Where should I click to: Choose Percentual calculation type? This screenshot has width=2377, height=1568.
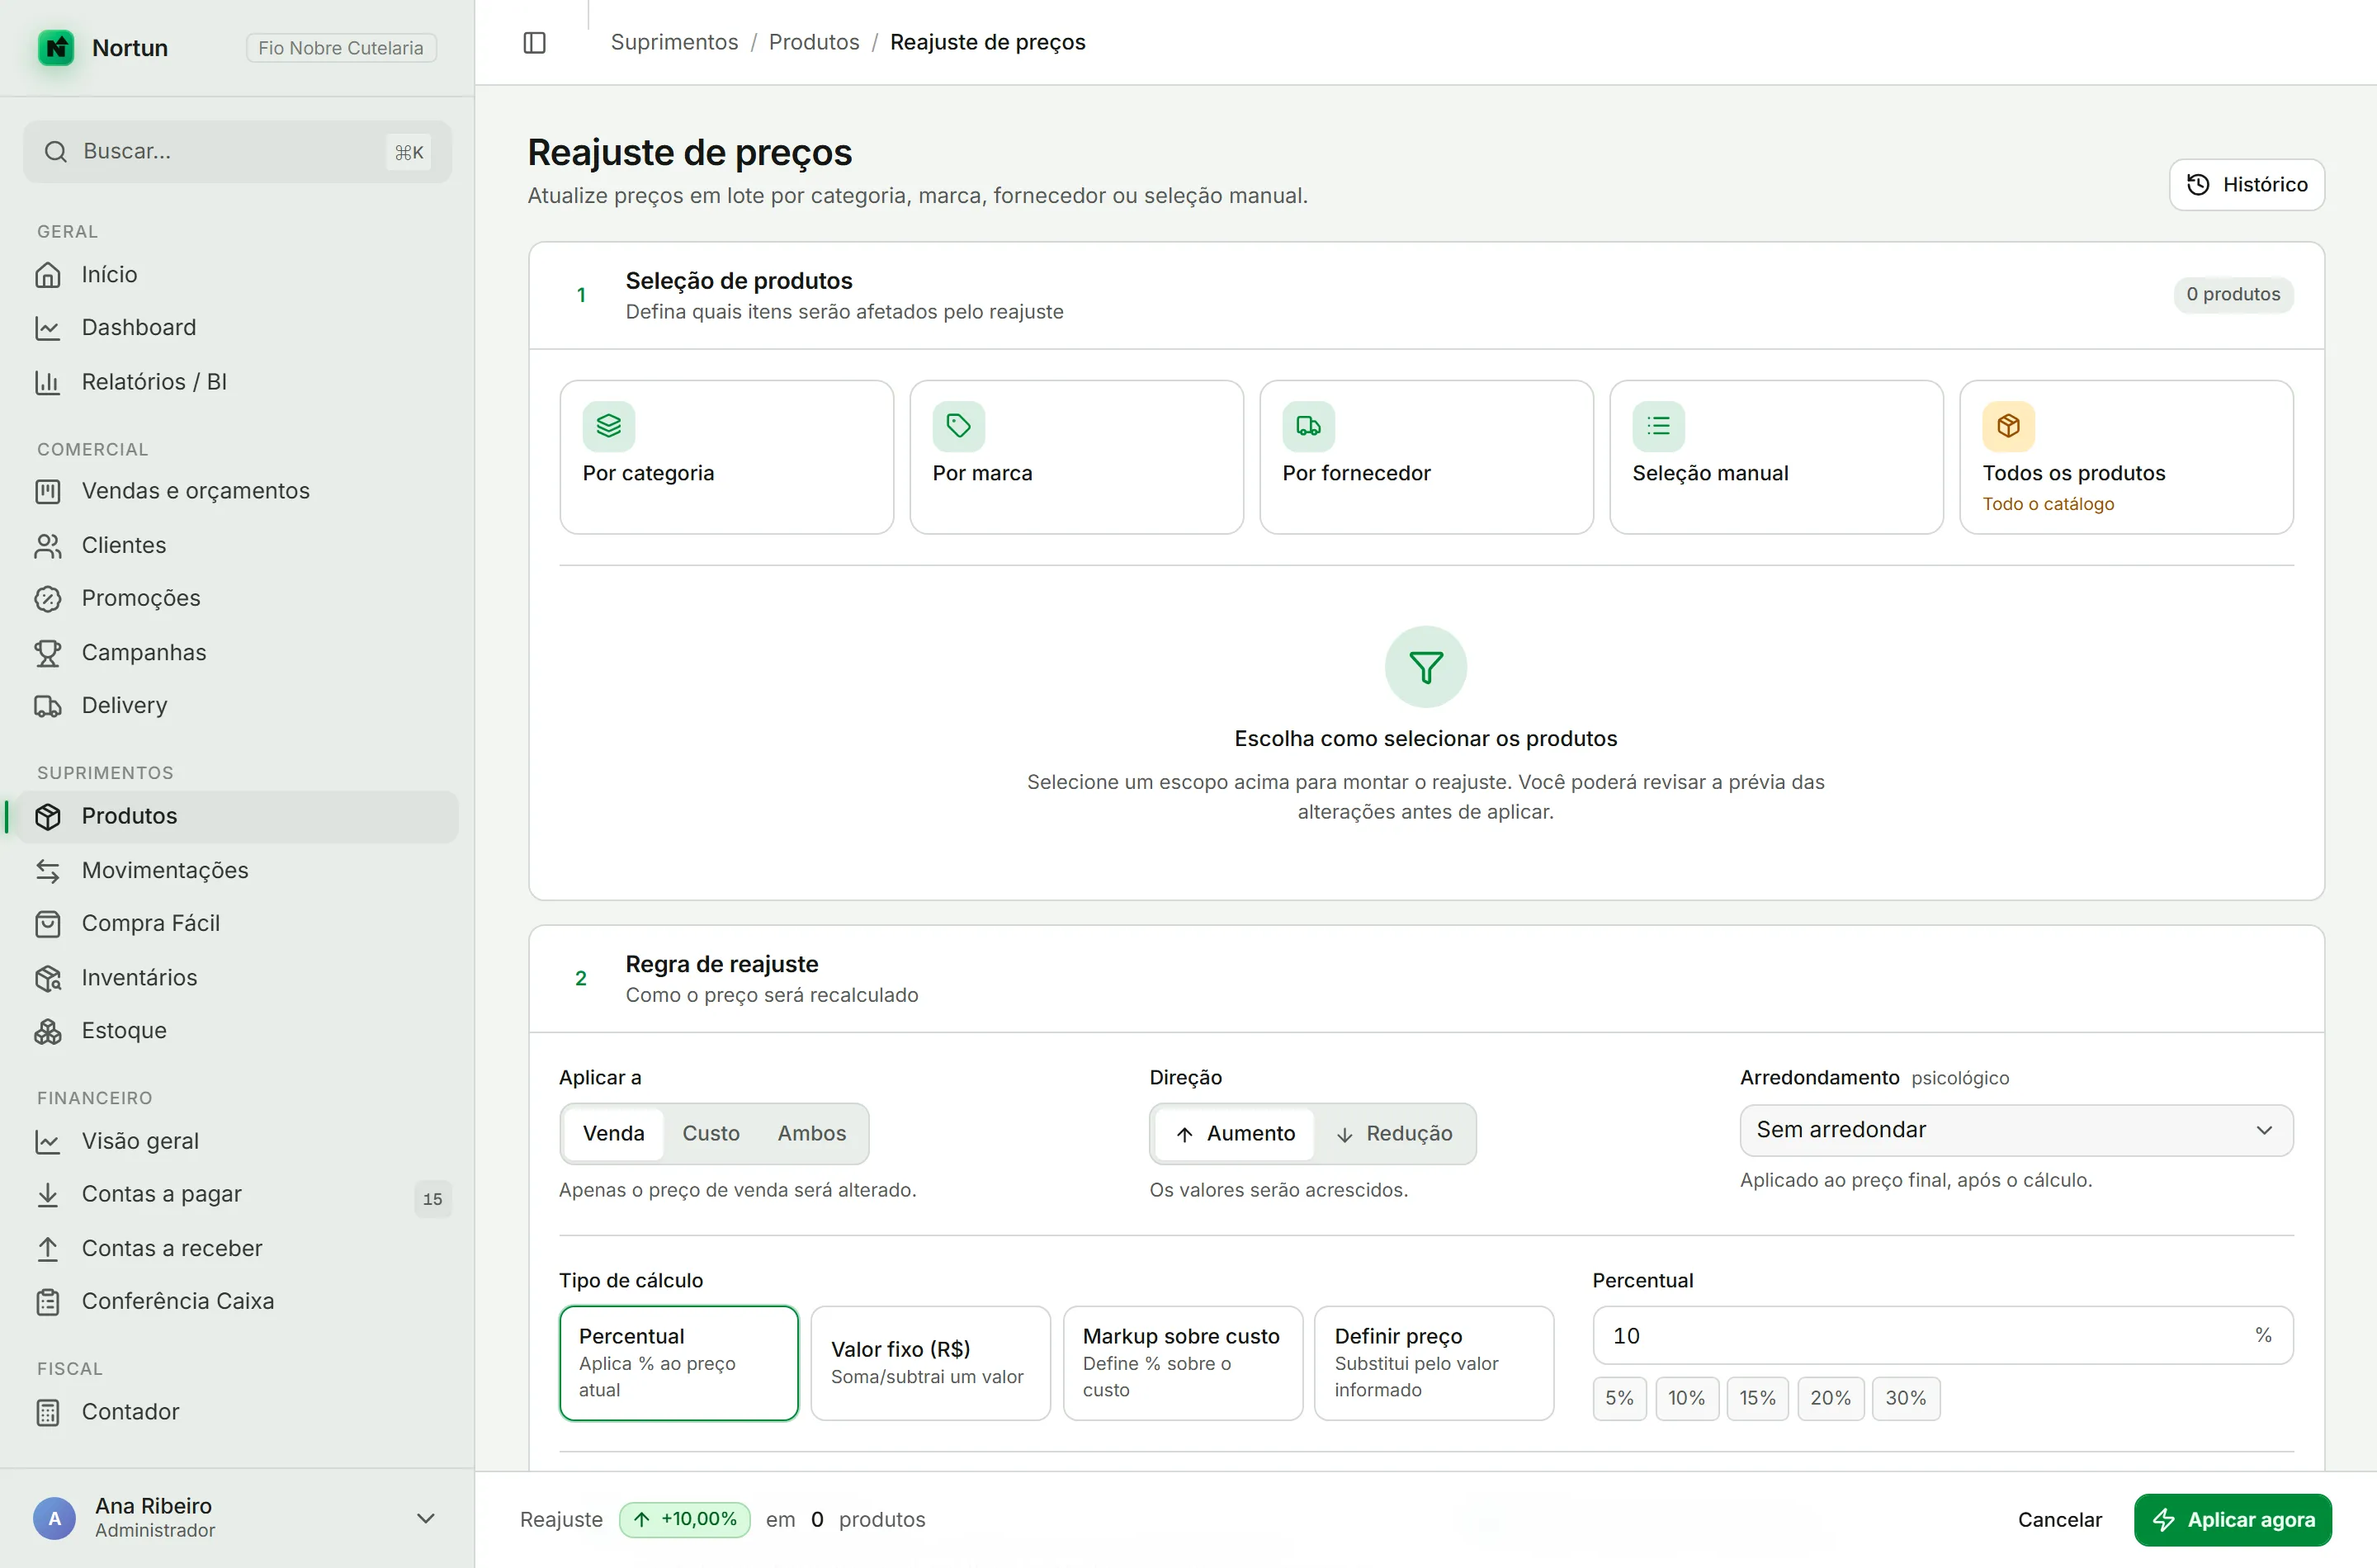tap(679, 1362)
